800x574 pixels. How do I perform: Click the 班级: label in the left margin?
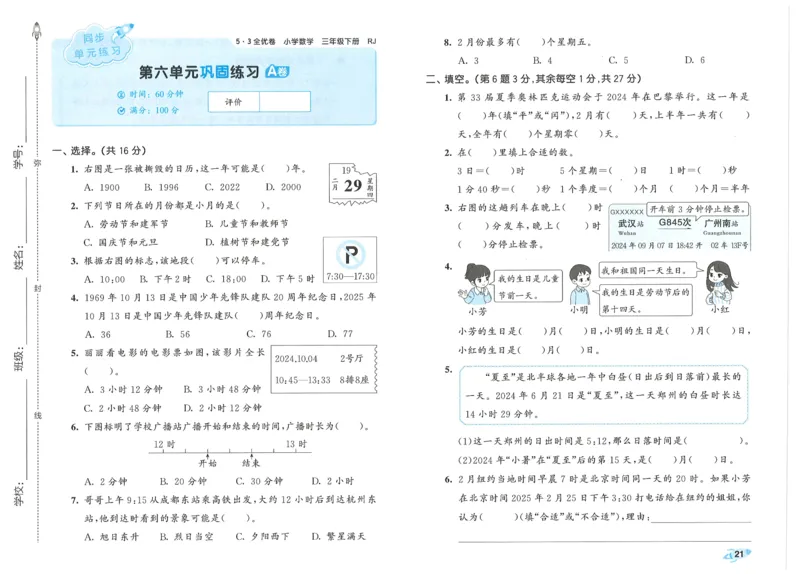coord(18,359)
